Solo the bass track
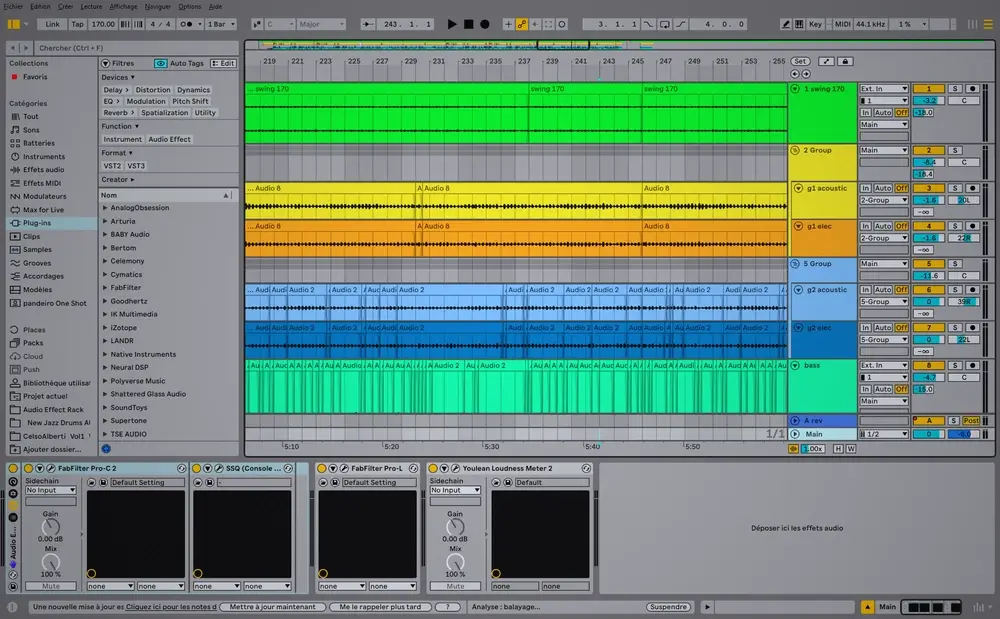Image resolution: width=1000 pixels, height=619 pixels. coord(955,365)
